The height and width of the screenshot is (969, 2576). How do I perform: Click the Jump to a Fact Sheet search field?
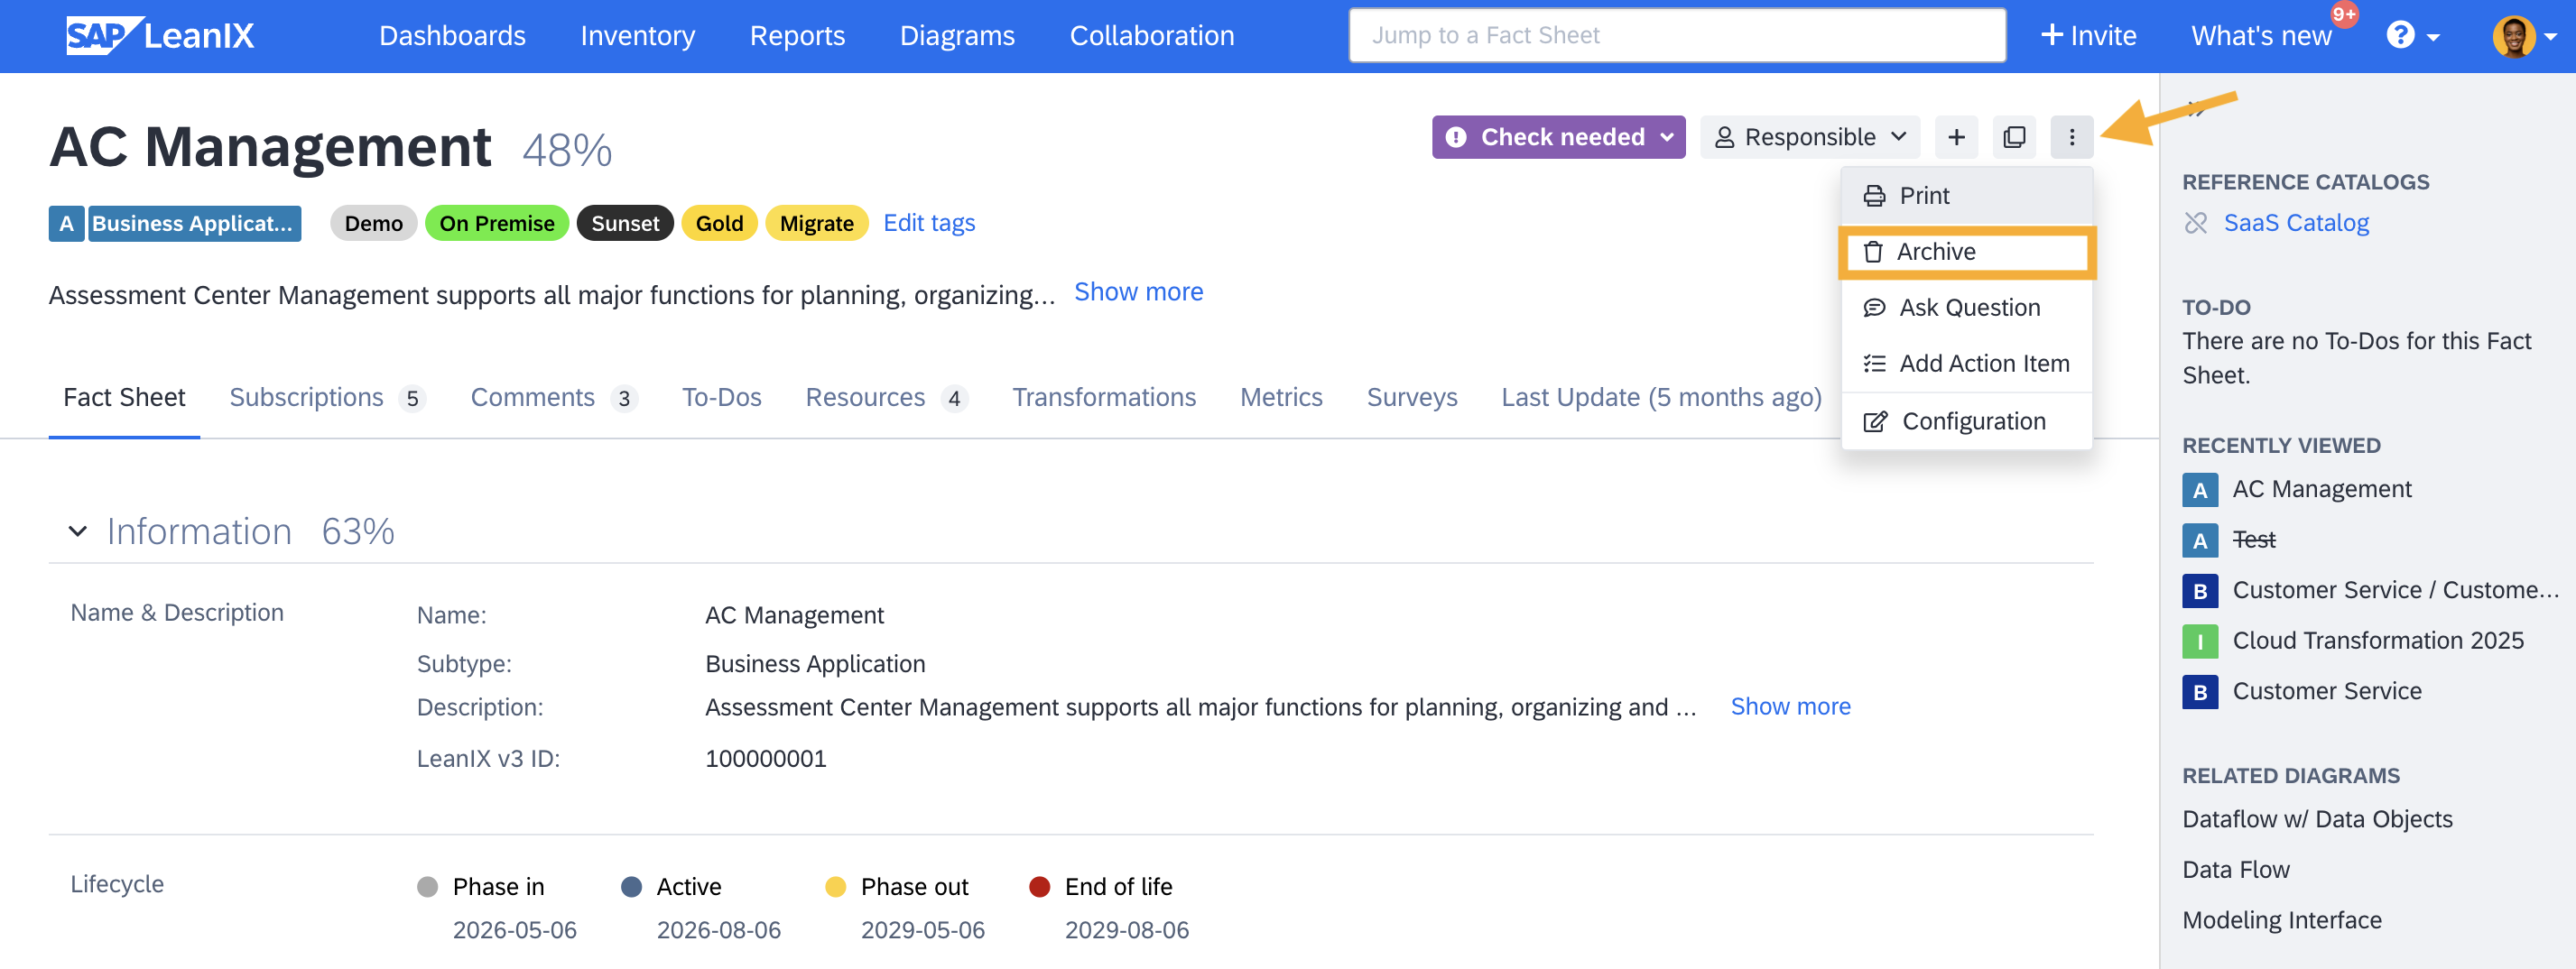(x=1677, y=36)
